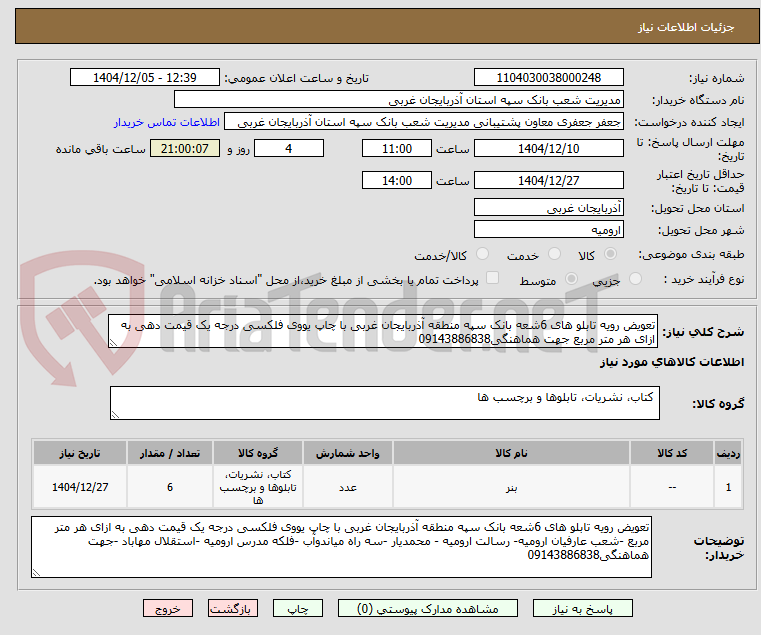Screen dimensions: 761x635
Task: Click the price validity date 1404/12/27 field
Action: (x=548, y=181)
